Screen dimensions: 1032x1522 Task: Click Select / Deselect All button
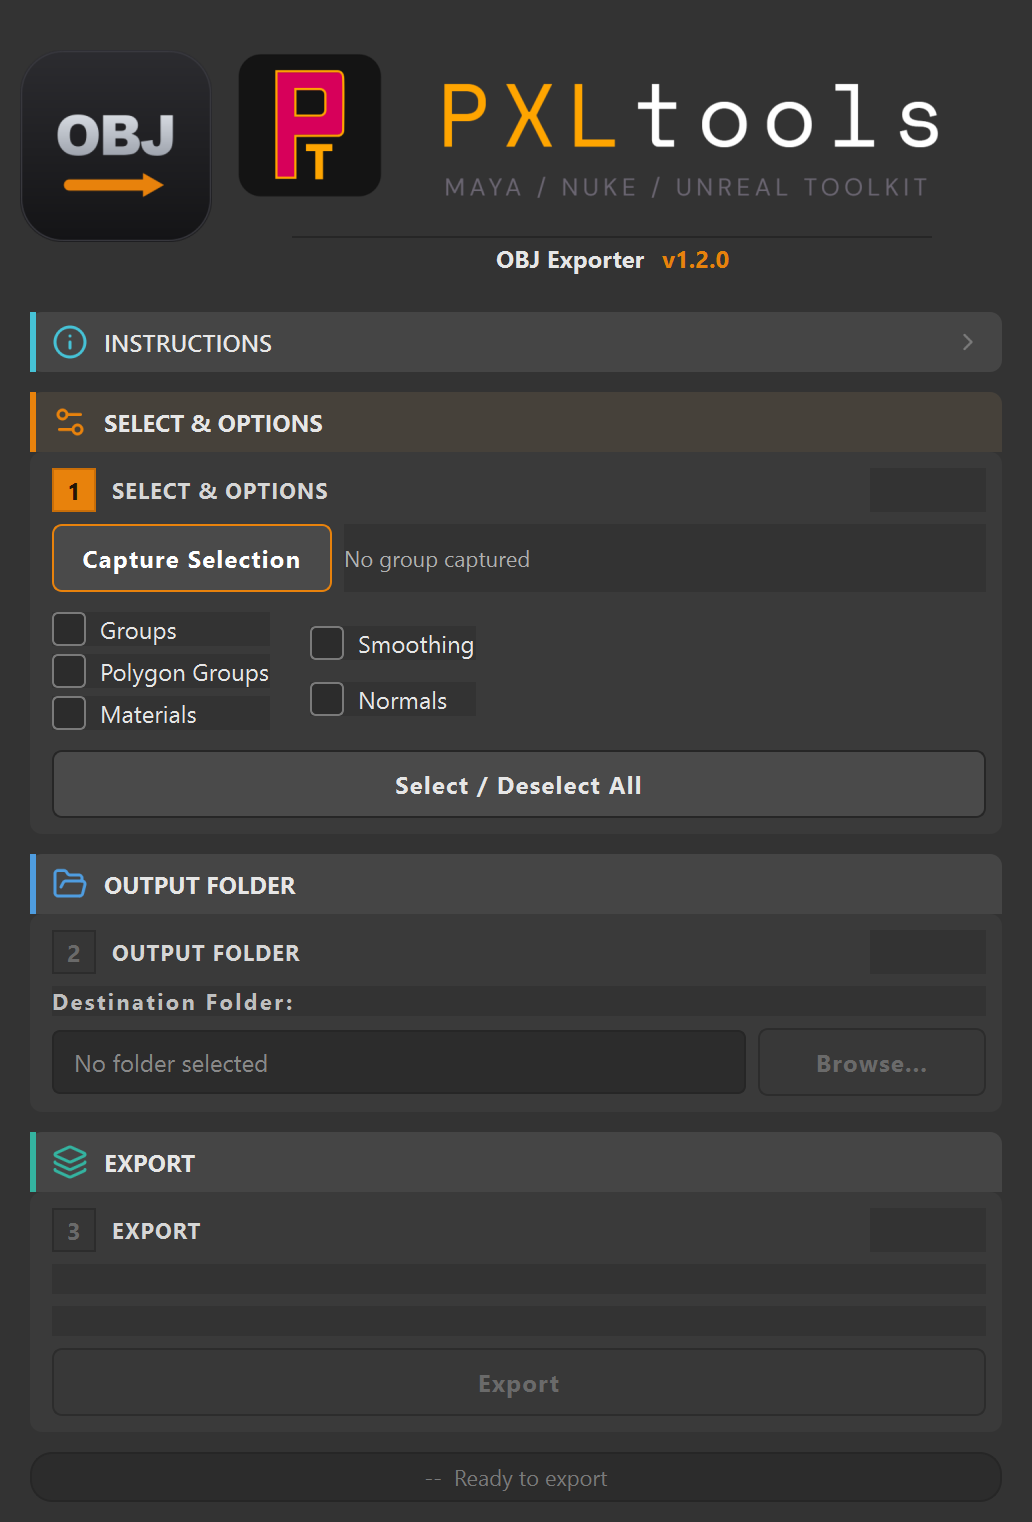point(519,784)
